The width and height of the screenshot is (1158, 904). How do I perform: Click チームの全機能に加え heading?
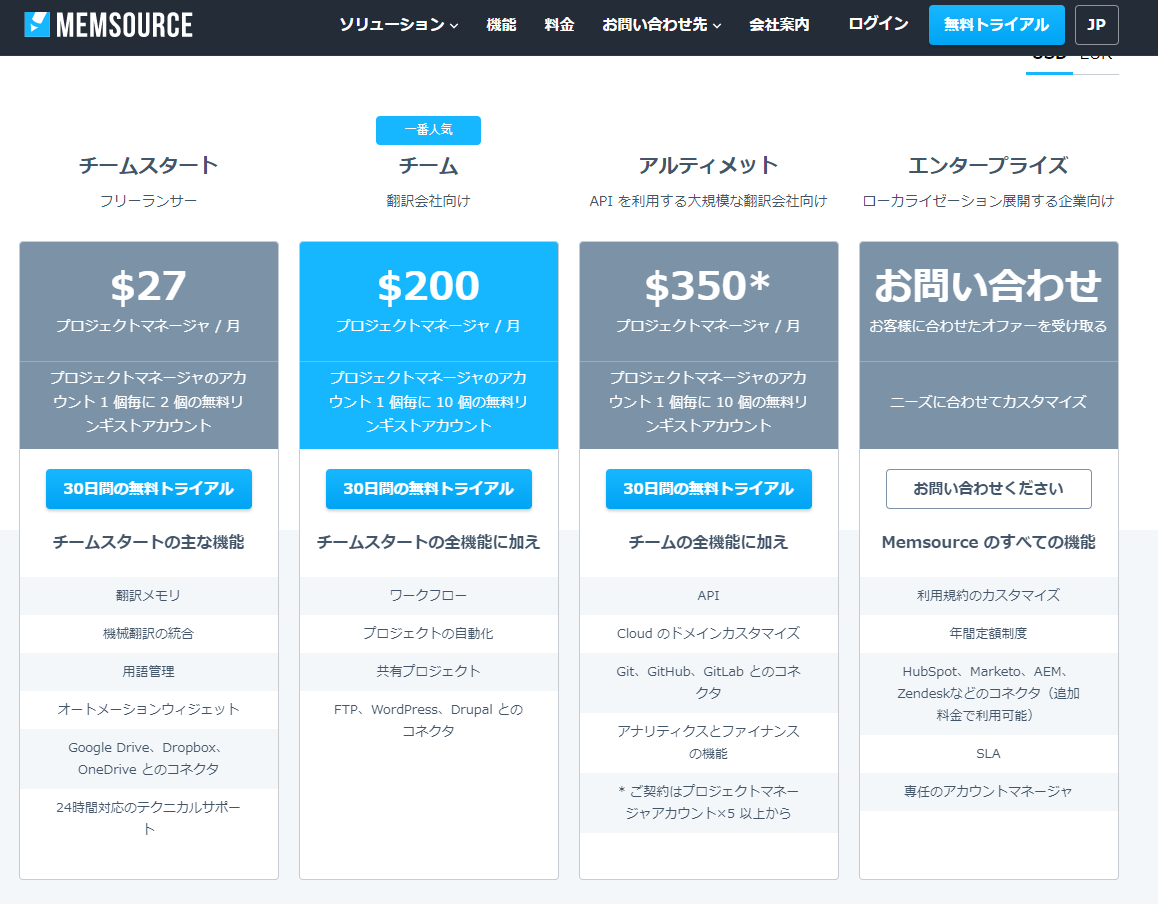pos(708,542)
